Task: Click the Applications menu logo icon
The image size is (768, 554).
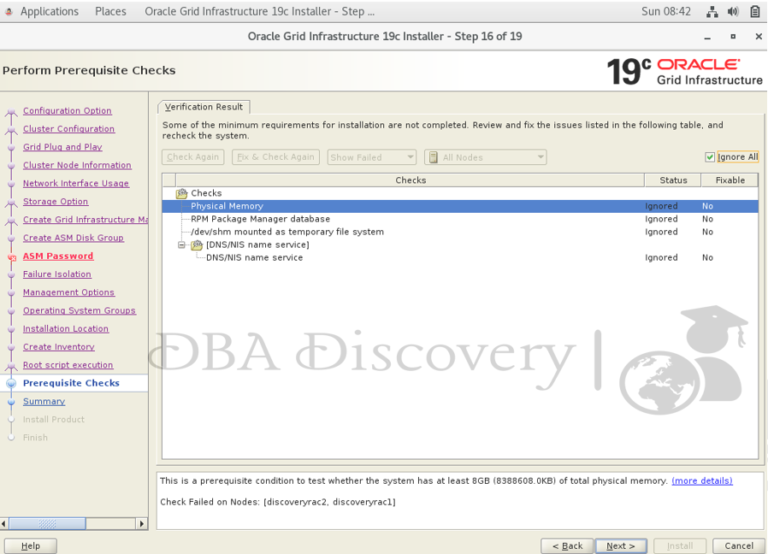Action: pyautogui.click(x=9, y=12)
